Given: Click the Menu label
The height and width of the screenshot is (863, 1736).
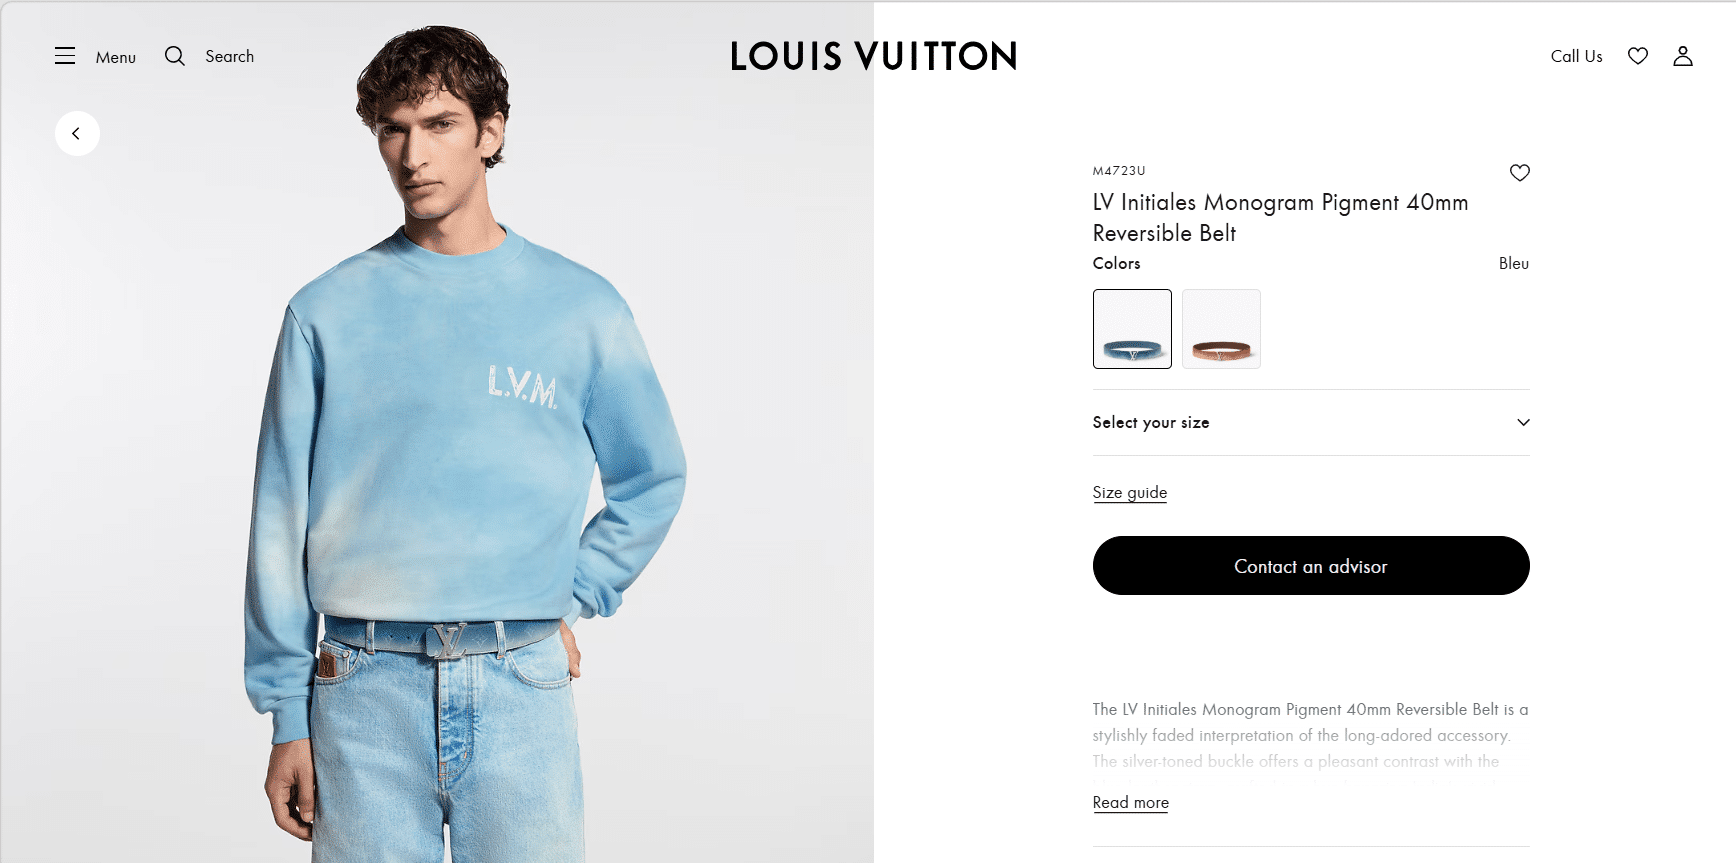Looking at the screenshot, I should click(x=116, y=57).
